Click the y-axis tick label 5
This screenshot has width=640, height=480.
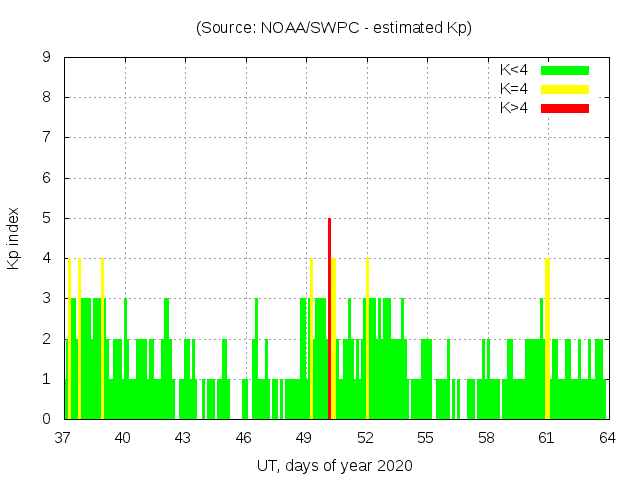pos(46,218)
